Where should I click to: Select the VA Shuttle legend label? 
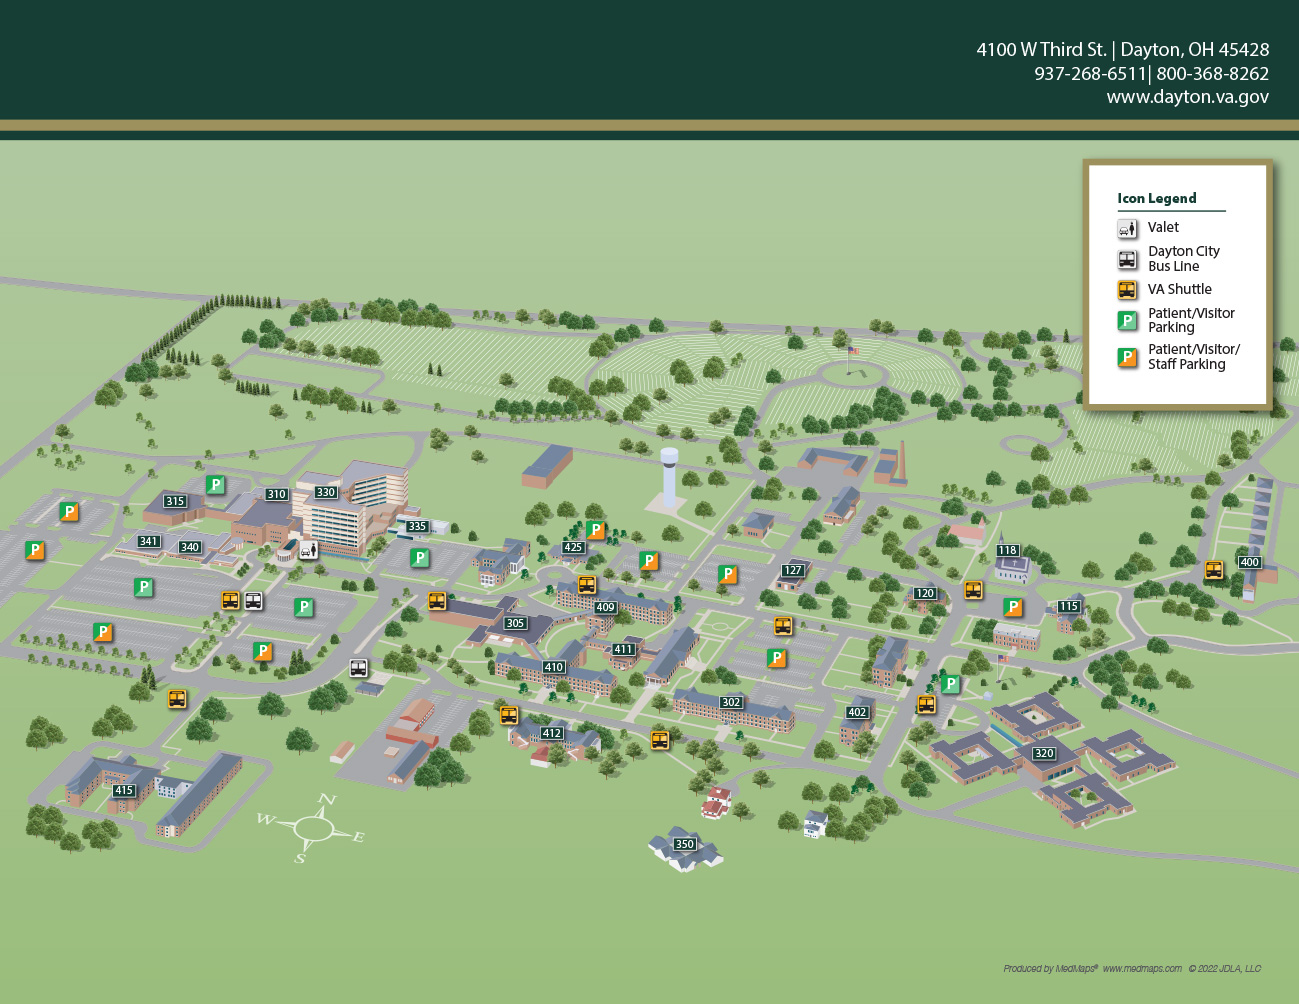point(1180,289)
